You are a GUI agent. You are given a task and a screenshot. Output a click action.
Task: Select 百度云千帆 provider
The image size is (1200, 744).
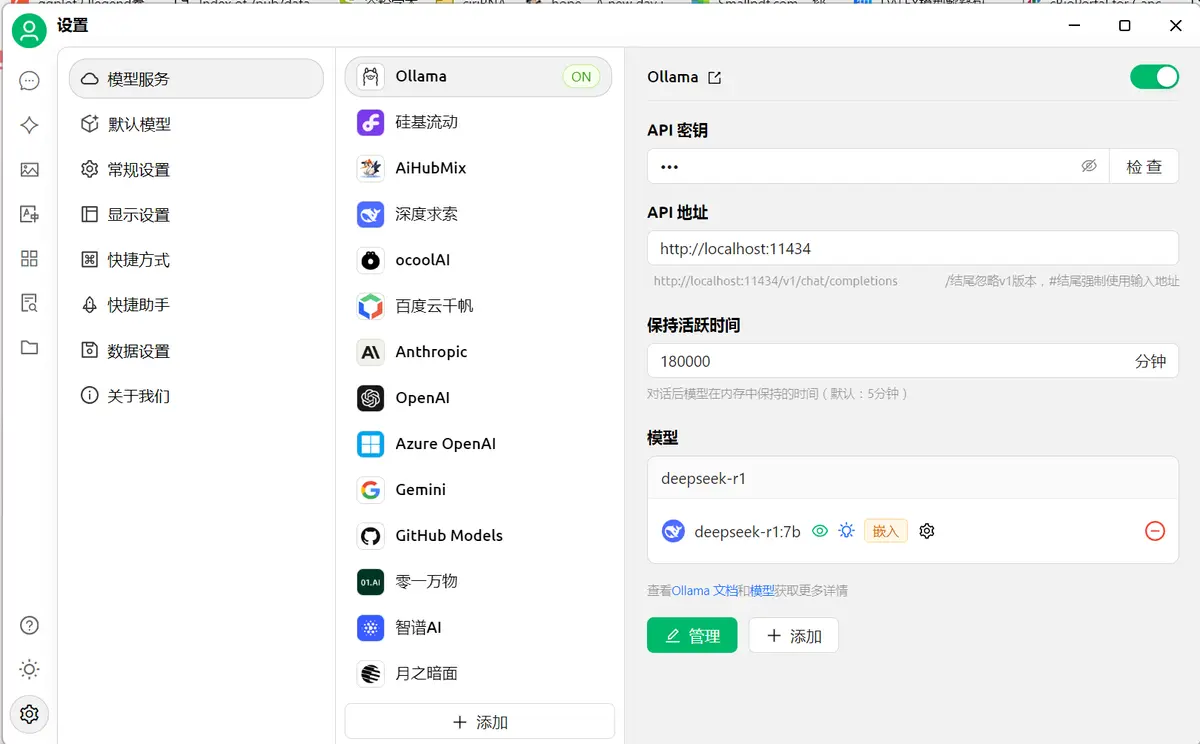(x=478, y=306)
